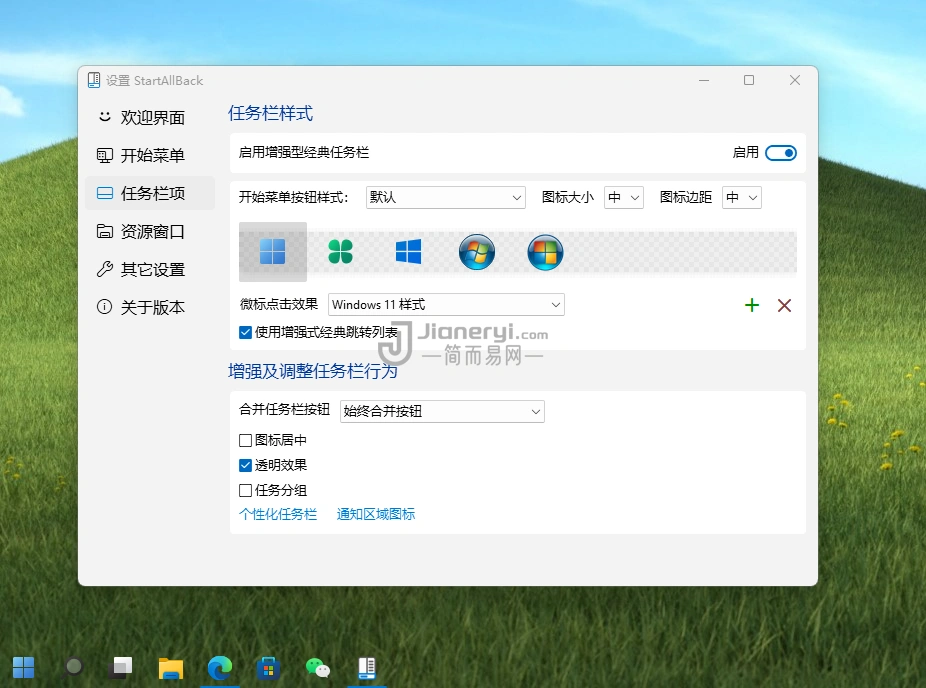
Task: Open the 欢迎界面 sidebar page
Action: [x=150, y=118]
